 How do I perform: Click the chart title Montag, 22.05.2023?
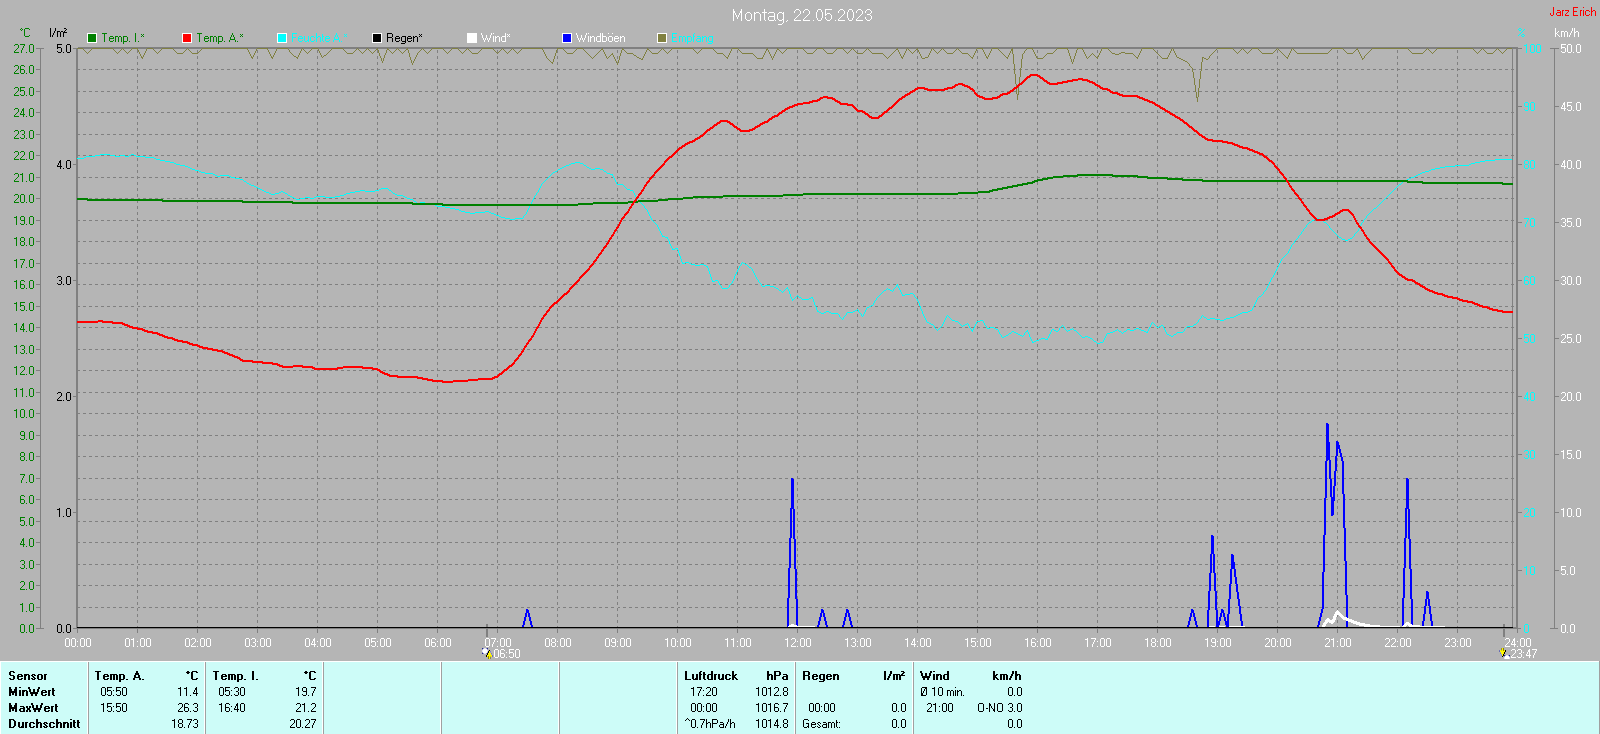tap(801, 15)
